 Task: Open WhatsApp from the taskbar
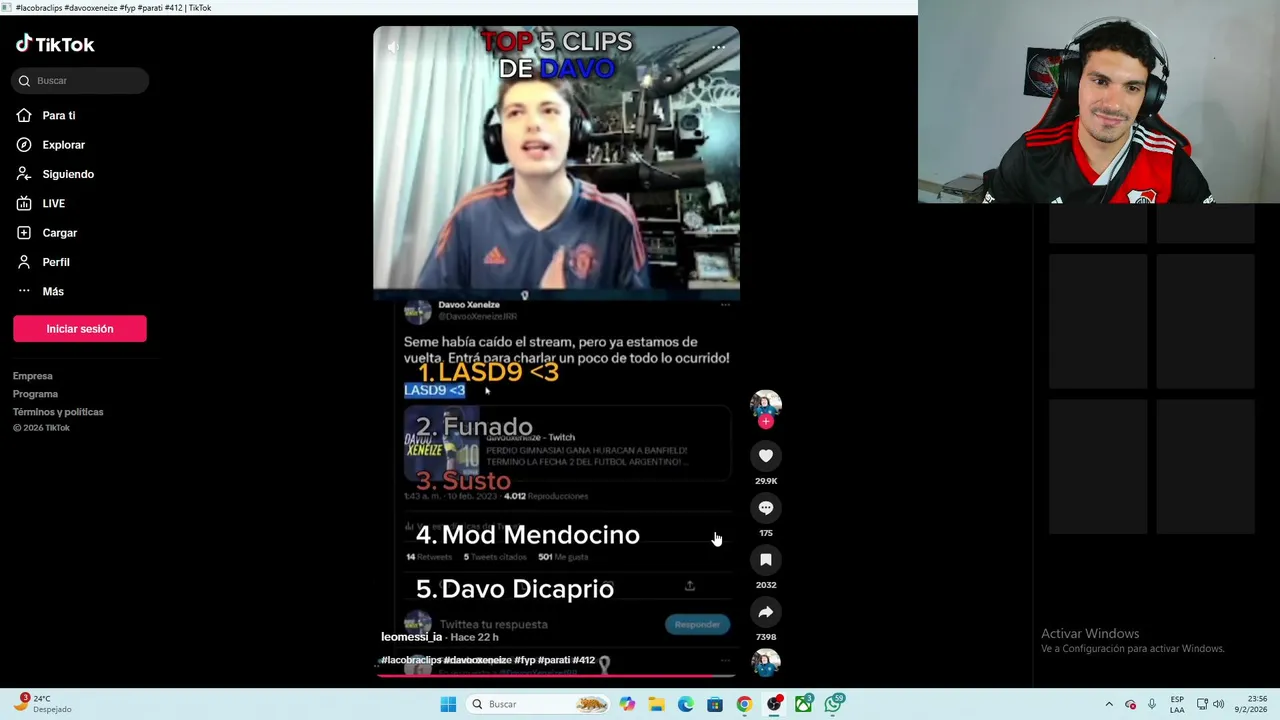(x=833, y=704)
